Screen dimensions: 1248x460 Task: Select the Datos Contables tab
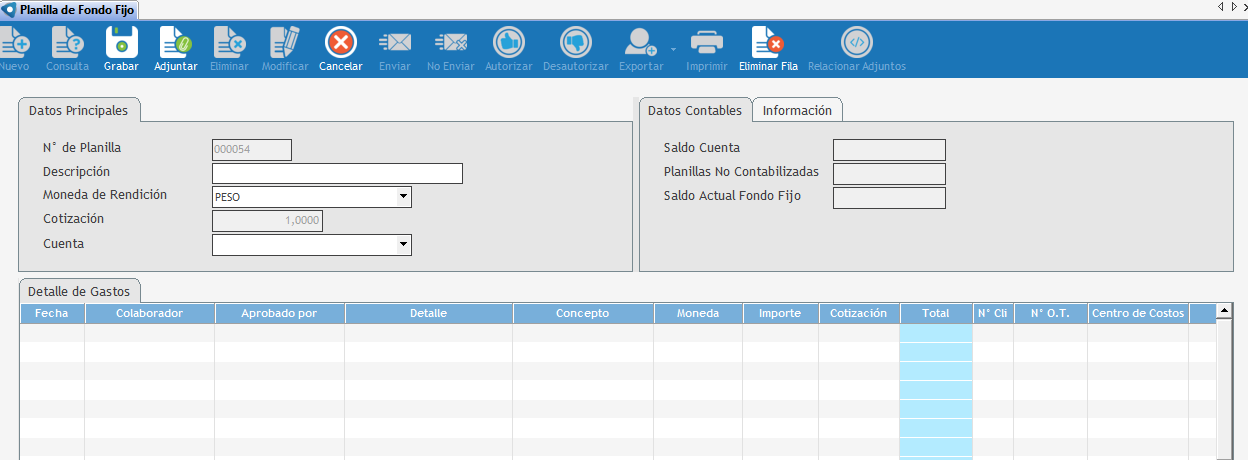click(x=695, y=111)
